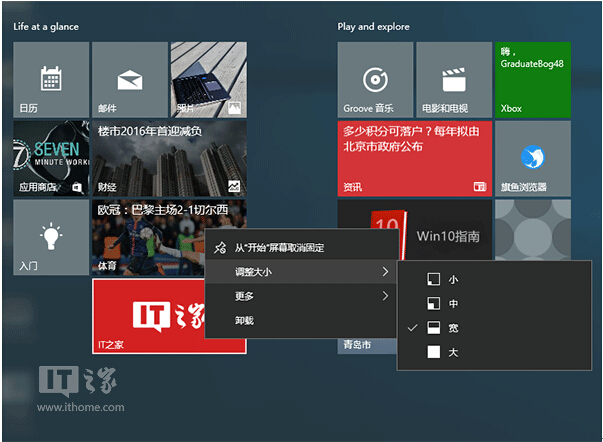Select the 中 medium tile size
The width and height of the screenshot is (603, 442).
pos(452,304)
